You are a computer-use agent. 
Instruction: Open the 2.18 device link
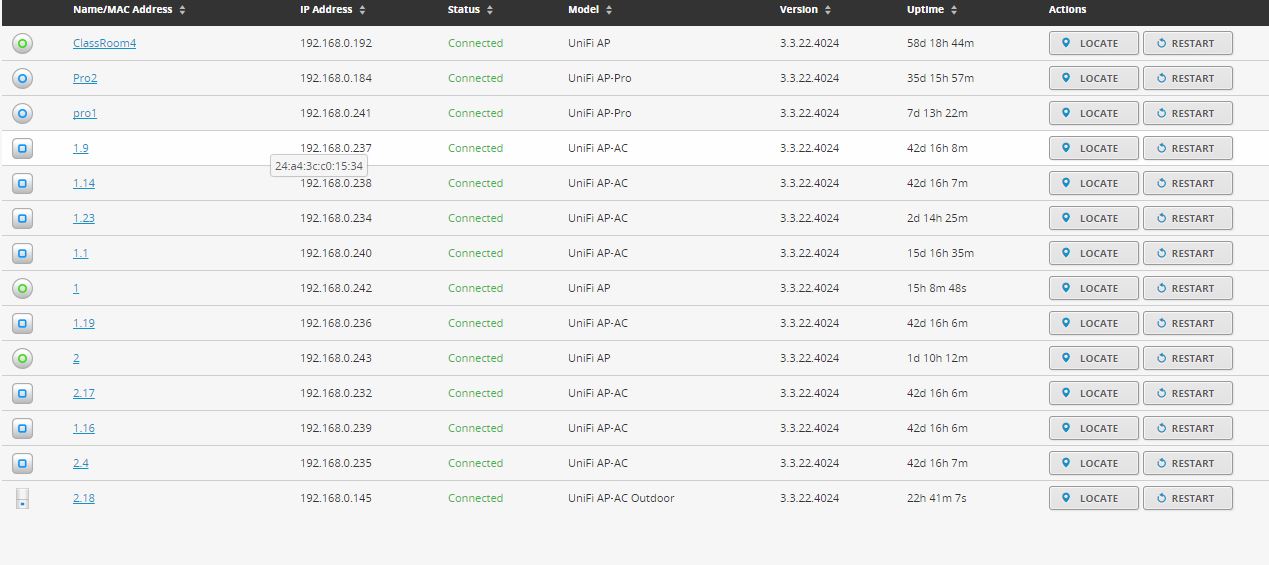[84, 499]
